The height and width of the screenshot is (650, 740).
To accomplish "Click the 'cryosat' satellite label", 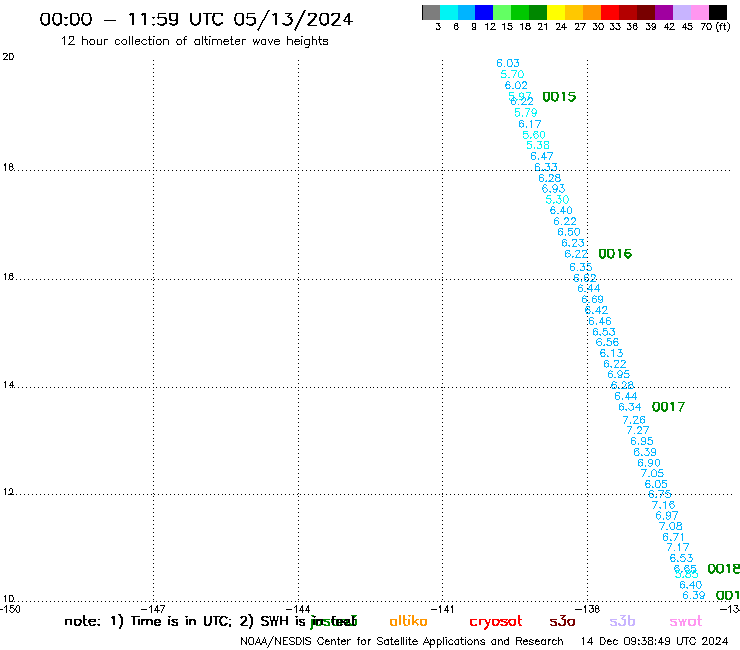I will [496, 621].
